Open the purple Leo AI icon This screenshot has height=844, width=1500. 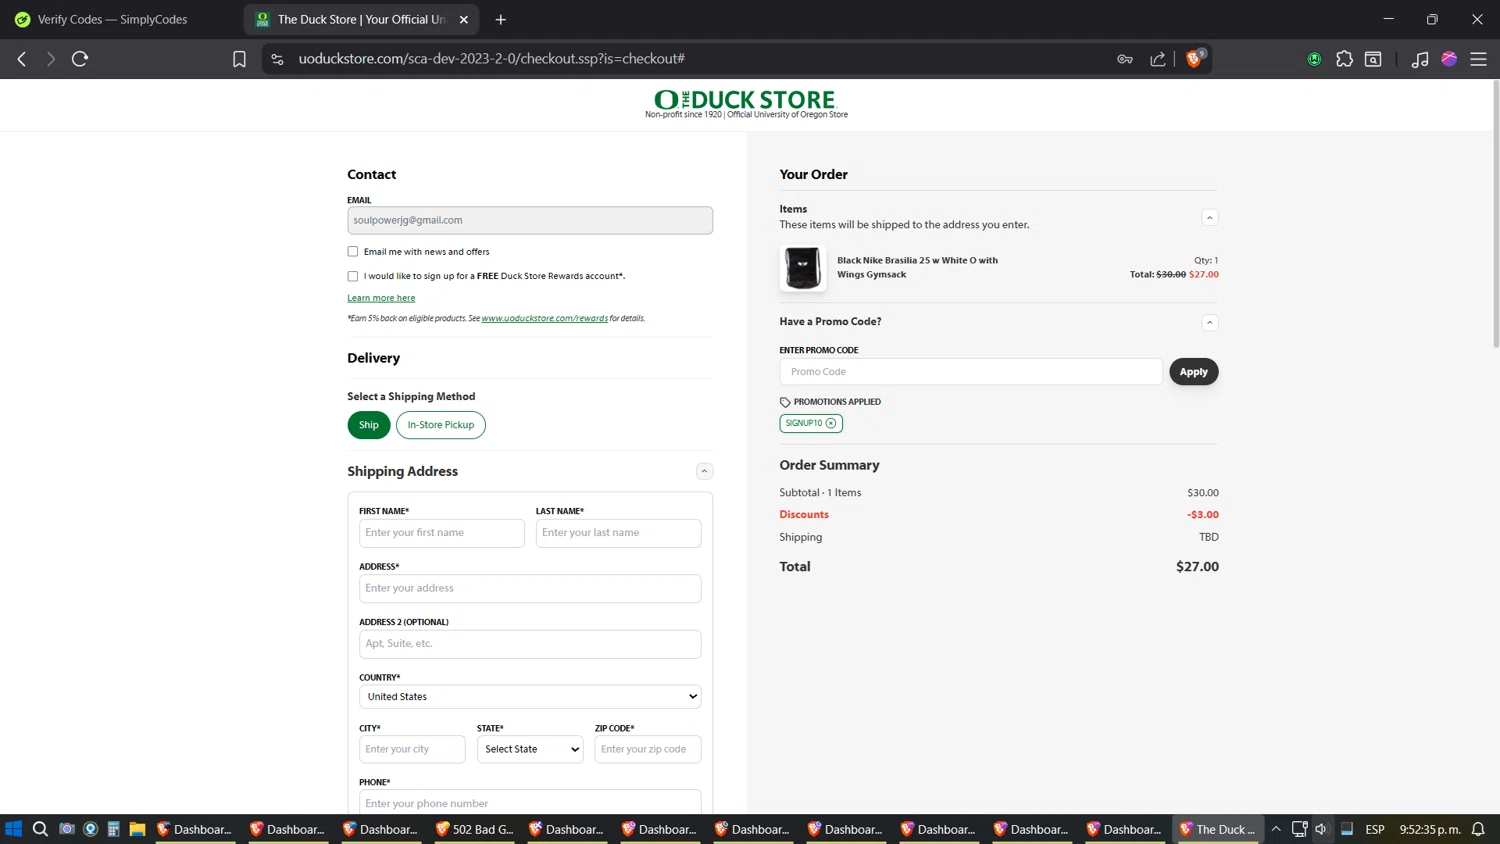(x=1449, y=59)
